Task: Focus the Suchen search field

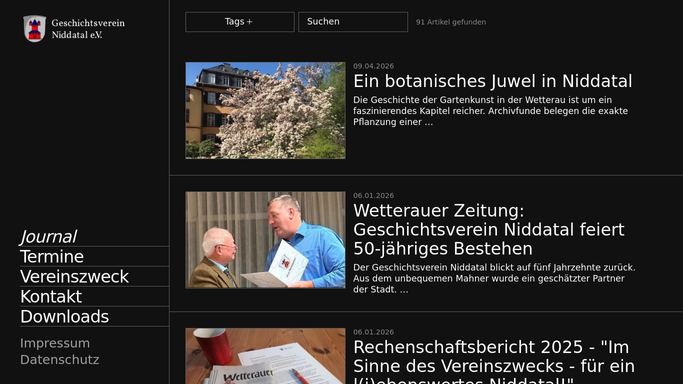Action: coord(353,22)
